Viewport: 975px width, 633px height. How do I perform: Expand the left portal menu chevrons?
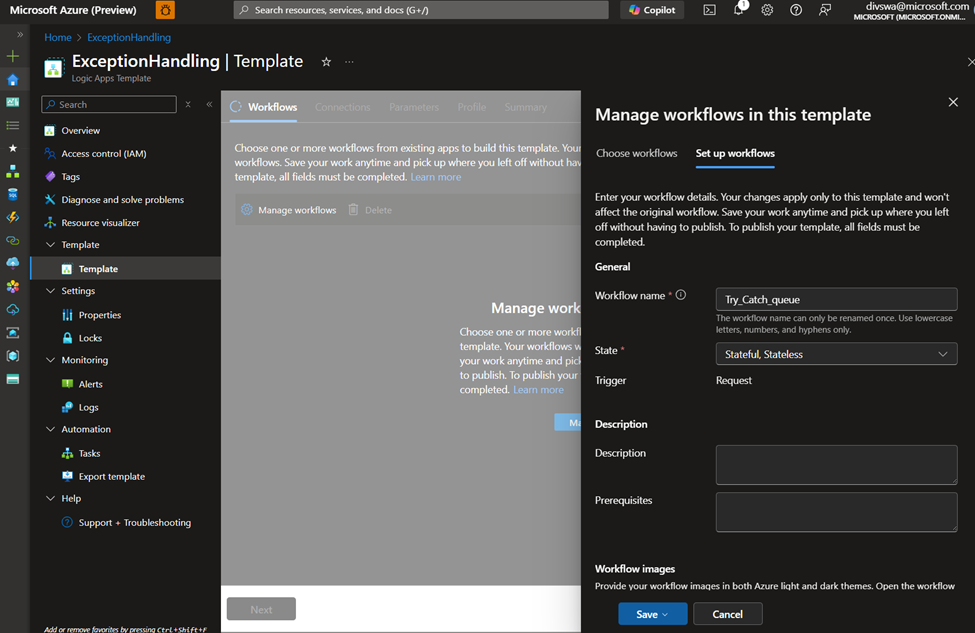(x=20, y=35)
